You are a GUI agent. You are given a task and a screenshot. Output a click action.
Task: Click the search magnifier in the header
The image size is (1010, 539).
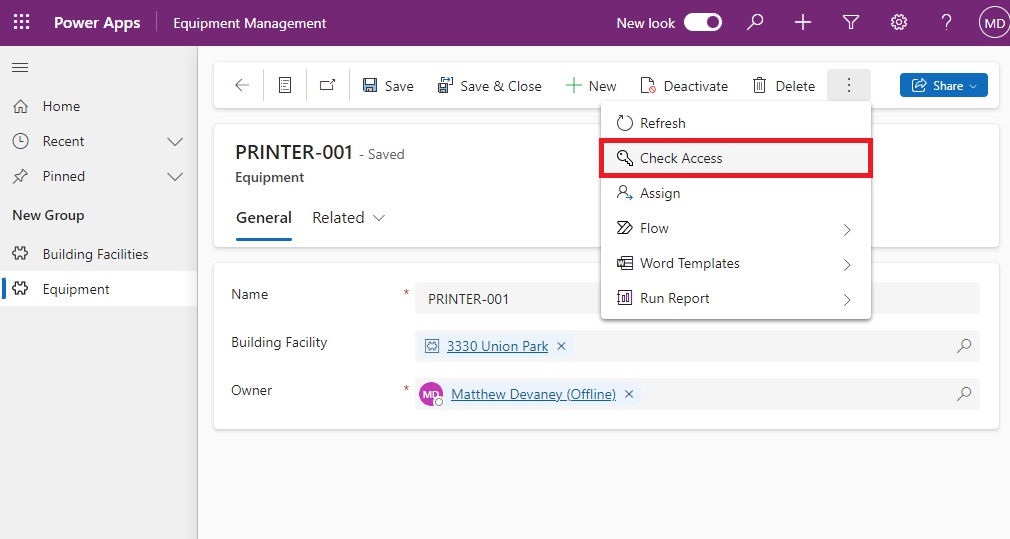pos(755,23)
